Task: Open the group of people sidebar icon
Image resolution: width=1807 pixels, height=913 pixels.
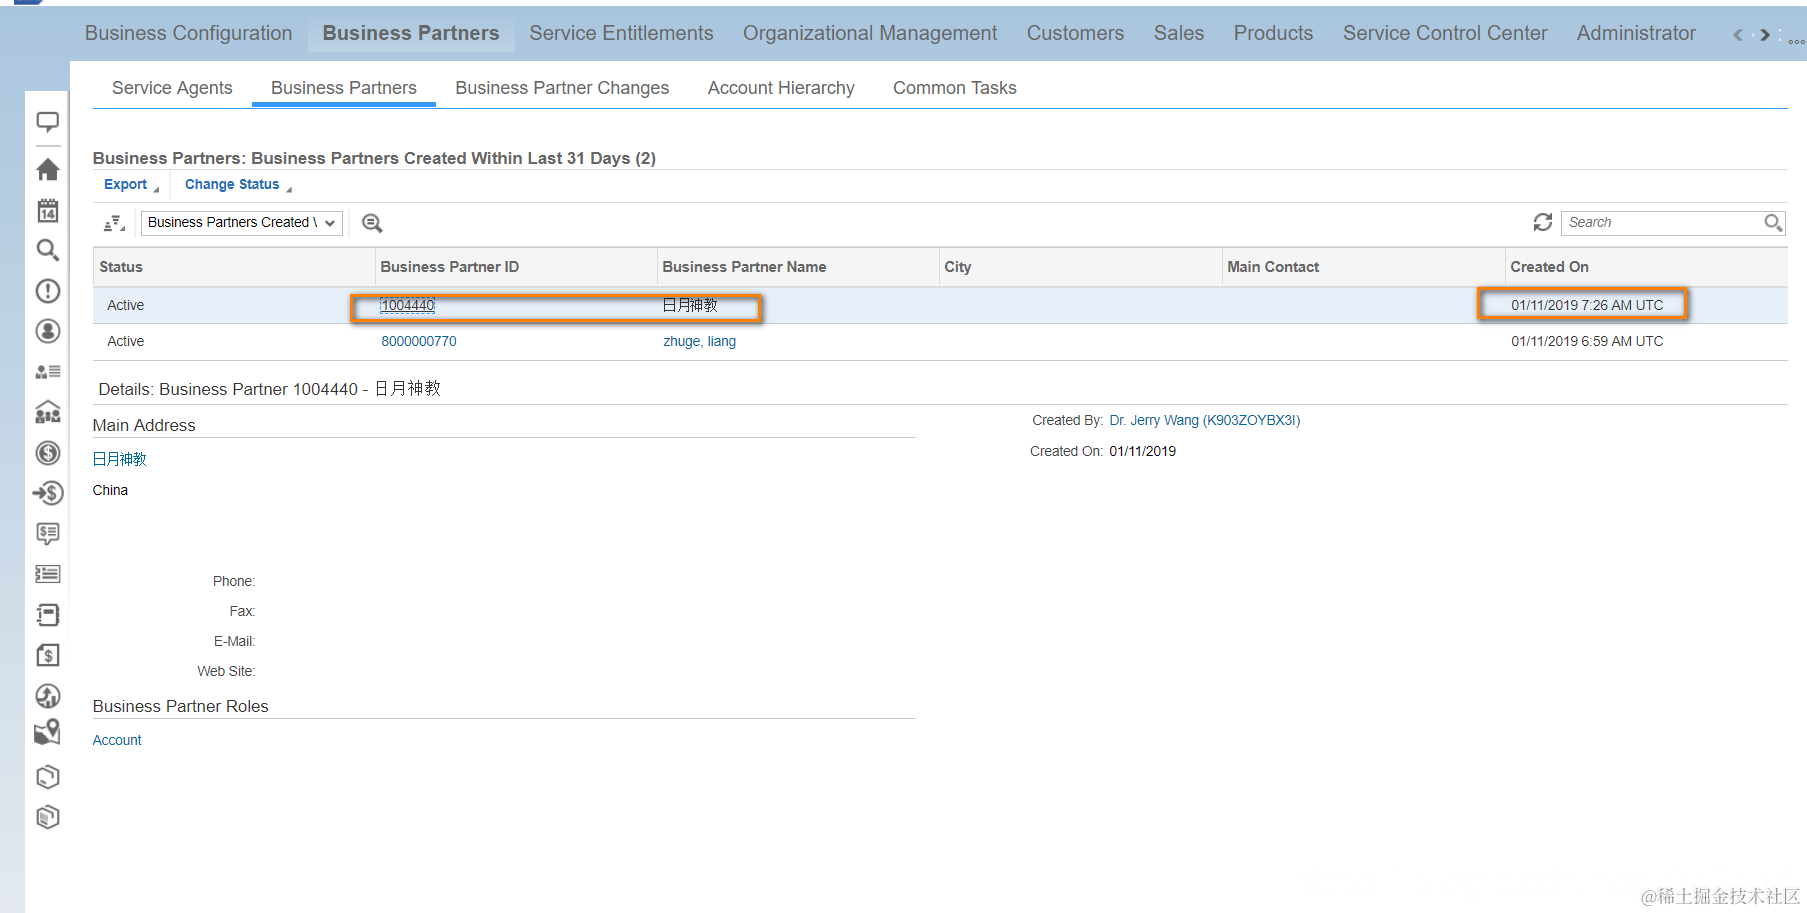Action: pyautogui.click(x=47, y=412)
